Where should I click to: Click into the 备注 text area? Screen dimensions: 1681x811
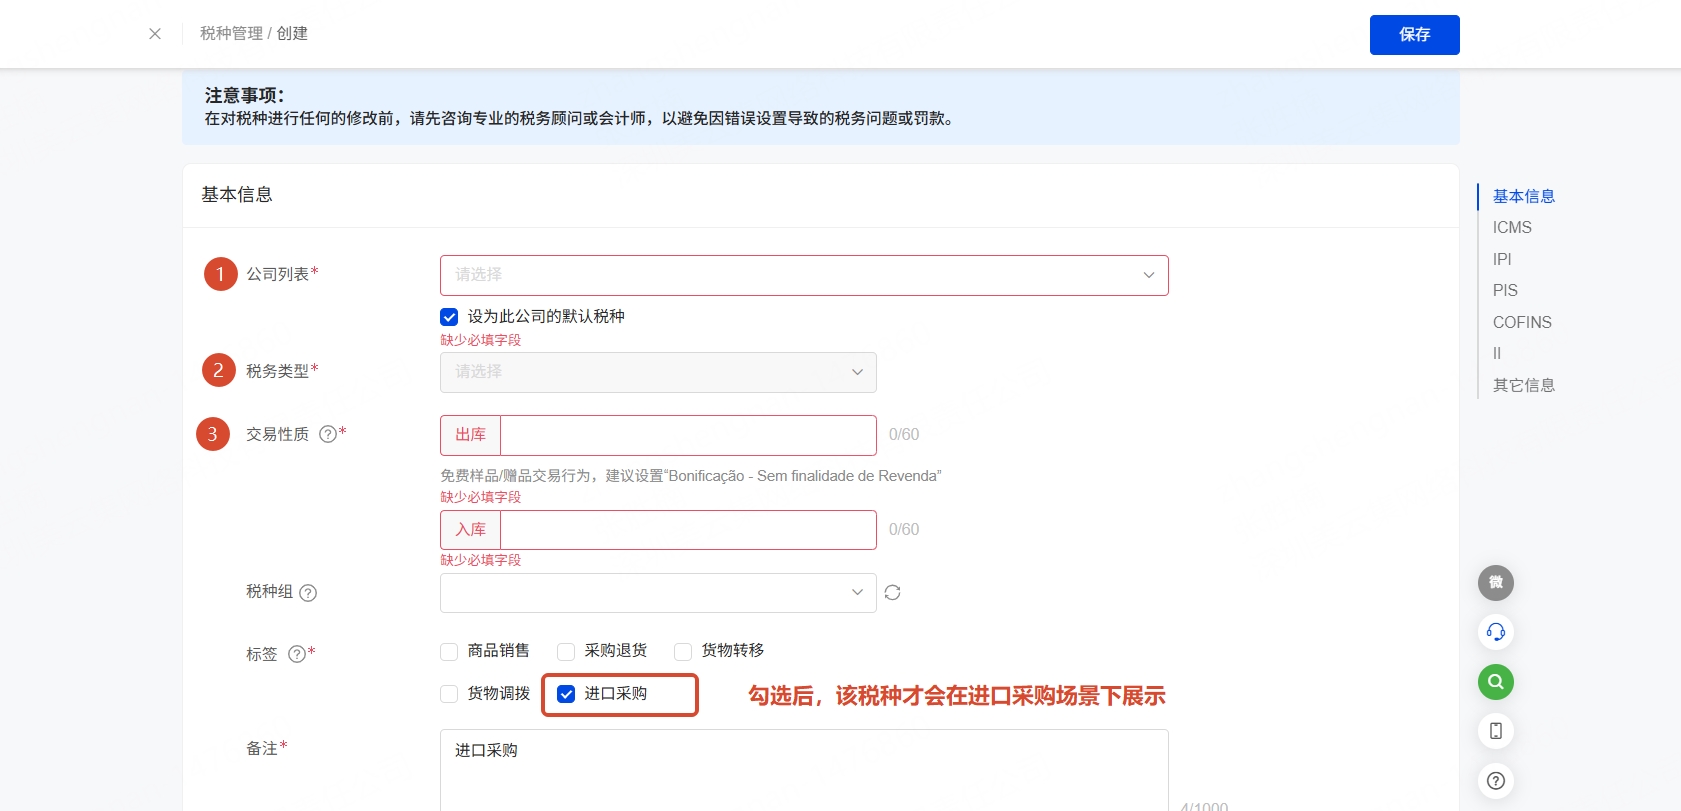coord(804,770)
